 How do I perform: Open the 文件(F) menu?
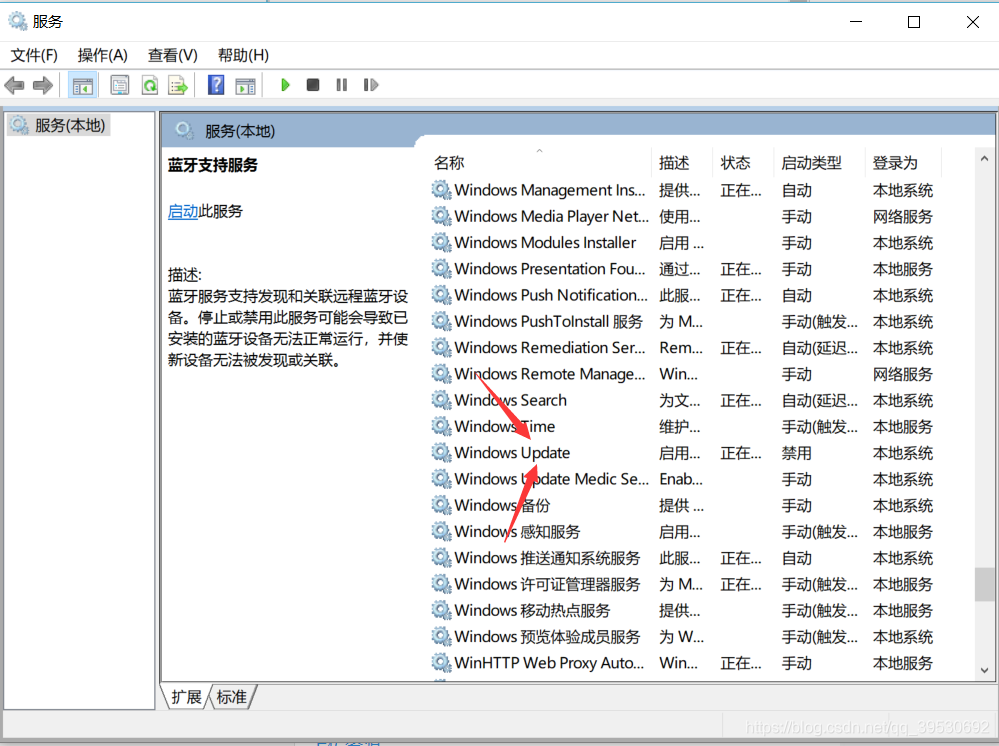[34, 55]
